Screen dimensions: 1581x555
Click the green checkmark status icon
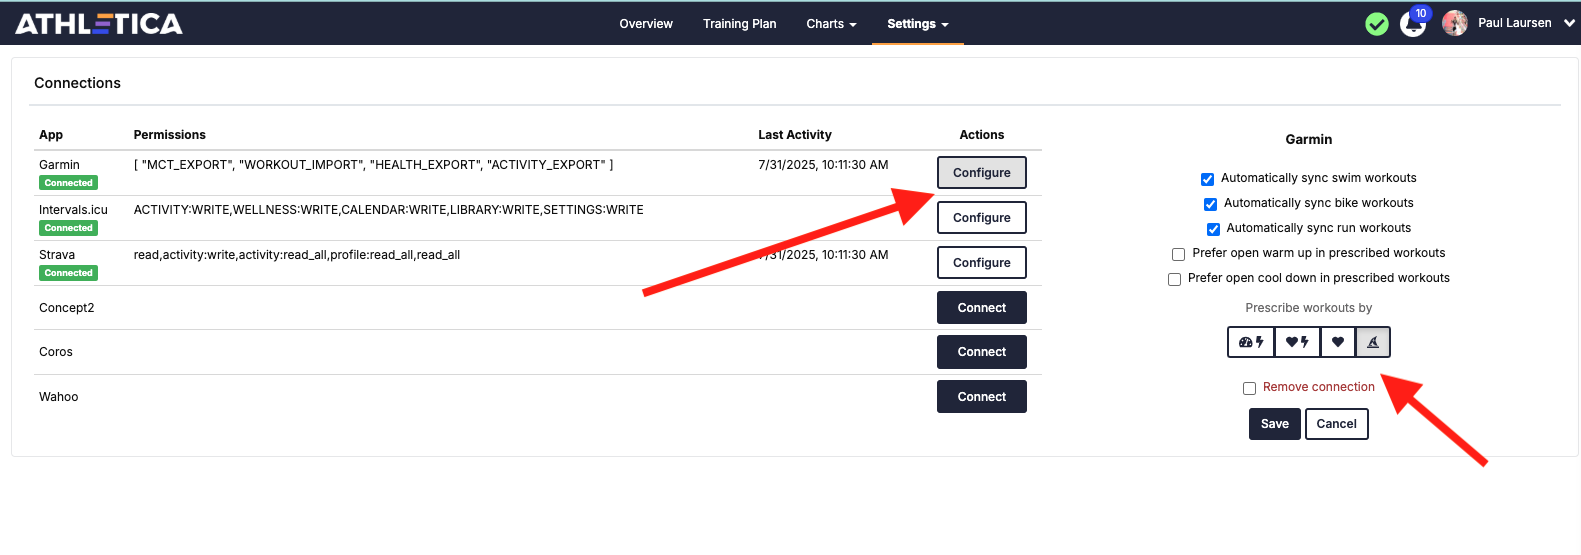pyautogui.click(x=1377, y=24)
